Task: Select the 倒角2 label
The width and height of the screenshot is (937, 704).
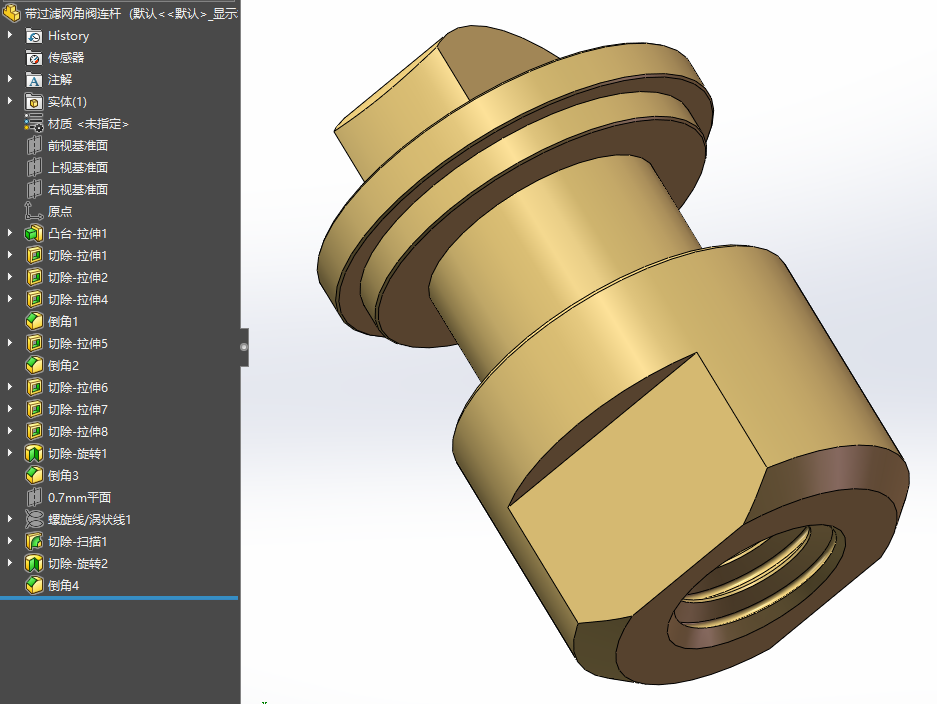Action: point(63,366)
